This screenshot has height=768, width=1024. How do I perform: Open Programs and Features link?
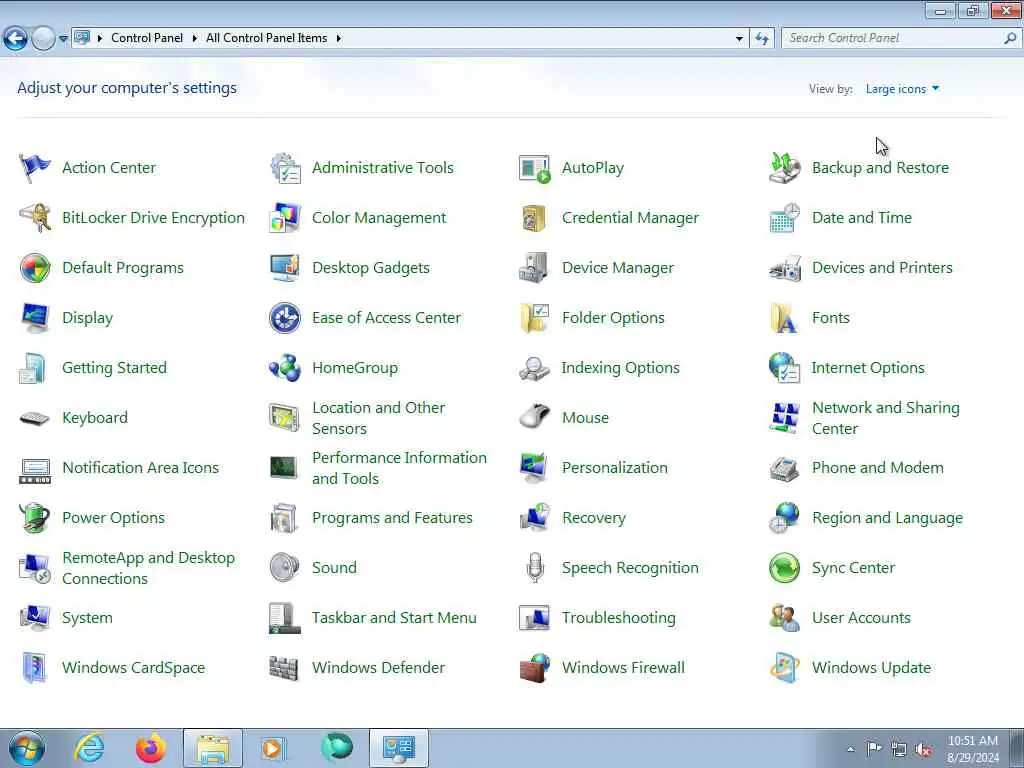[392, 518]
